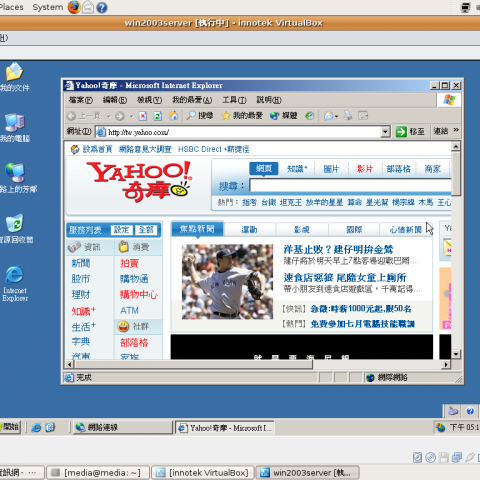
Task: Click the Mail envelope icon in IE toolbar
Action: [x=328, y=116]
